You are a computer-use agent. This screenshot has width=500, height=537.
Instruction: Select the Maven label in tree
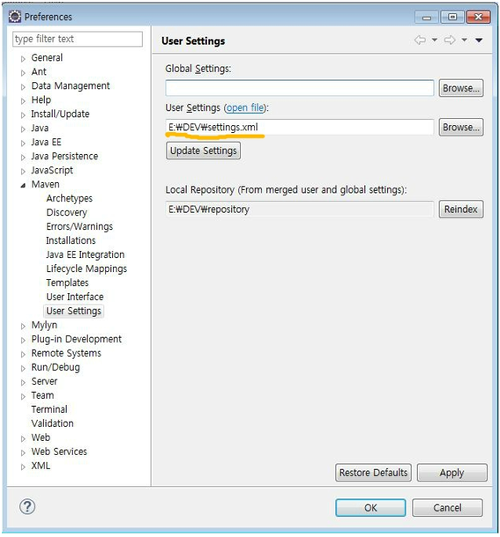45,184
